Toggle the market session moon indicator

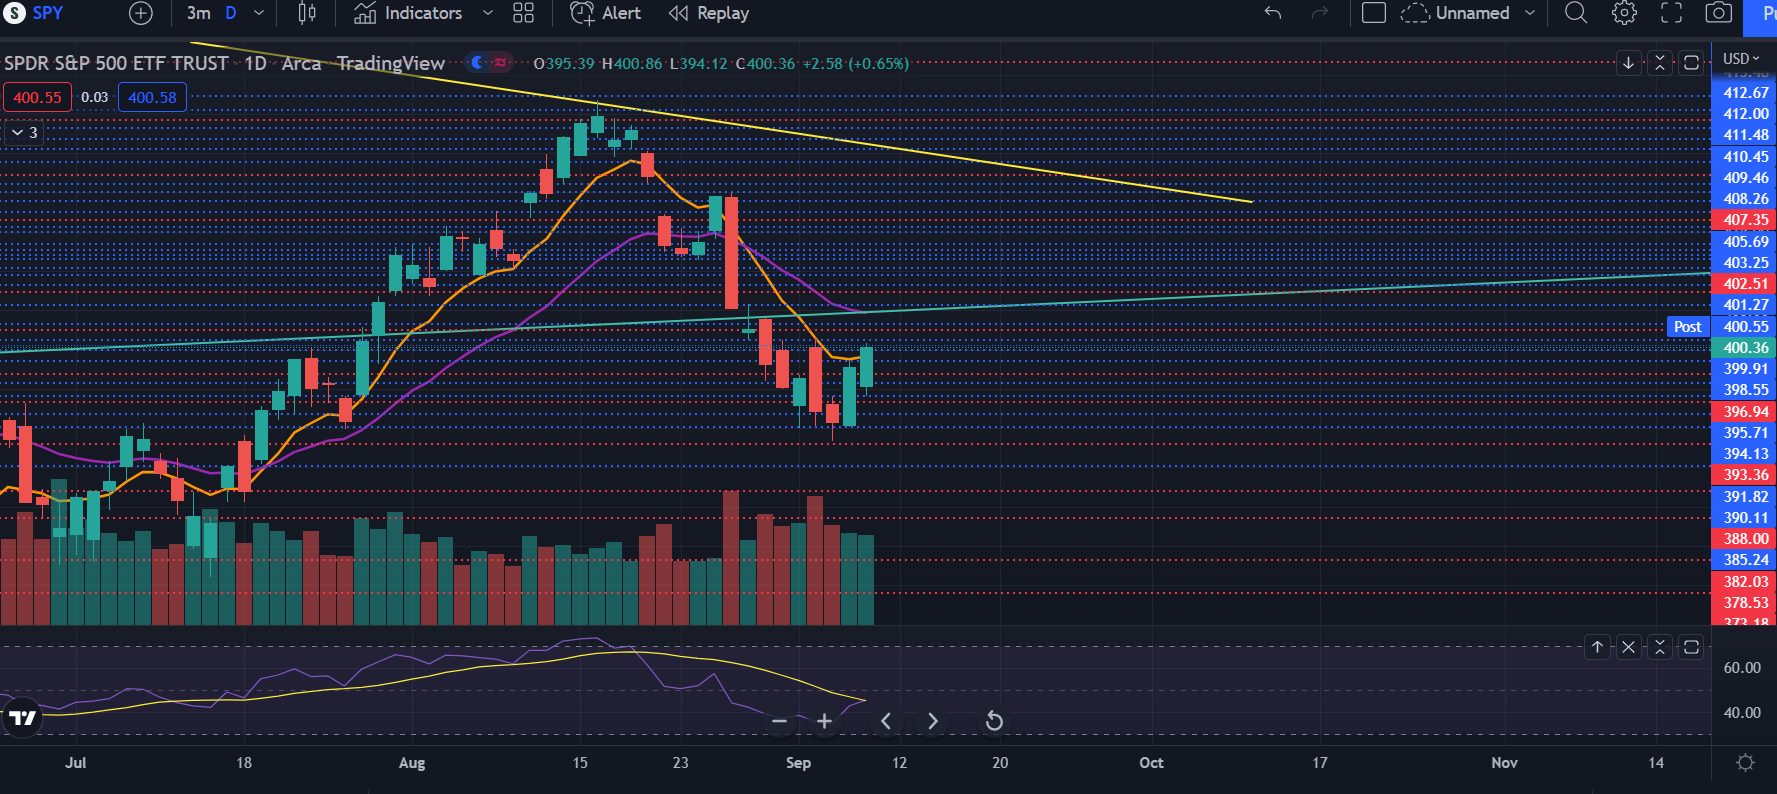point(478,63)
